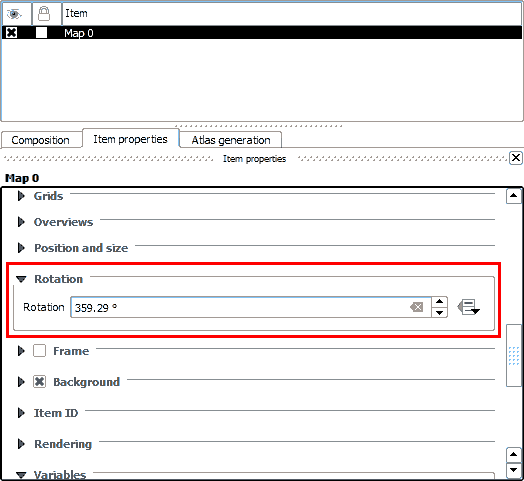Toggle visibility checkbox for Map 0
This screenshot has width=524, height=481.
click(x=12, y=33)
